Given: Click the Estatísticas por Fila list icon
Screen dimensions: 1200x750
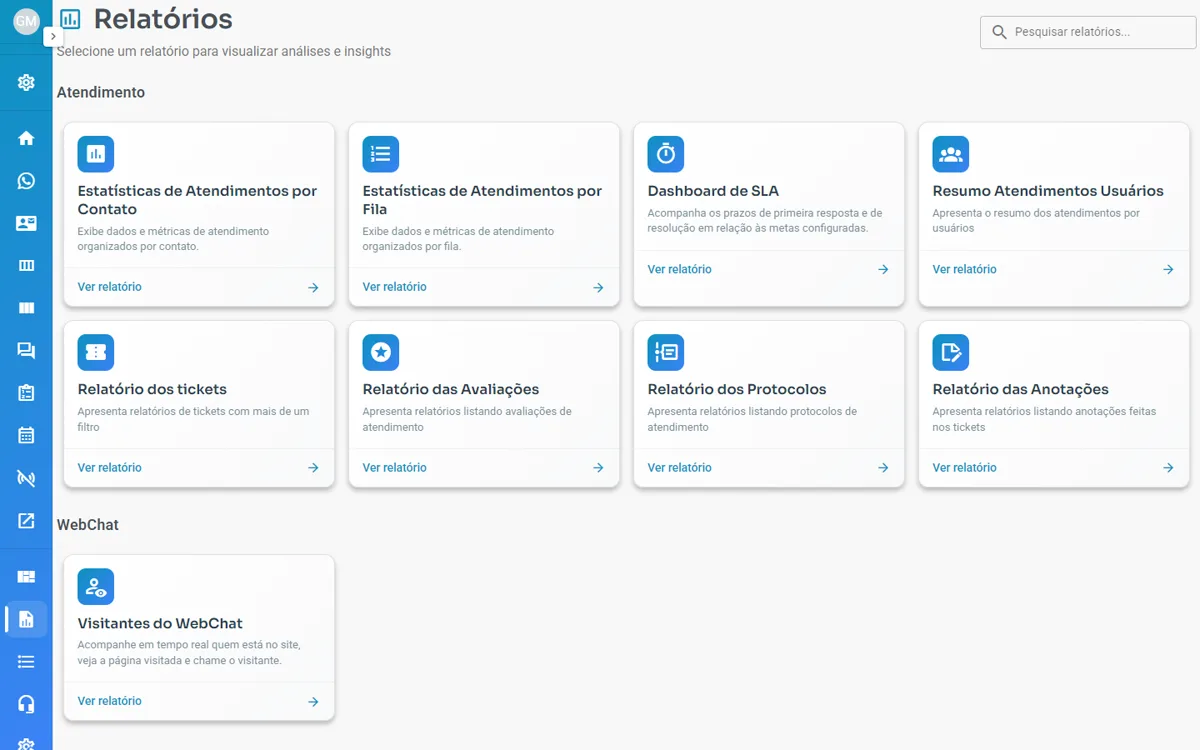Looking at the screenshot, I should coord(381,154).
